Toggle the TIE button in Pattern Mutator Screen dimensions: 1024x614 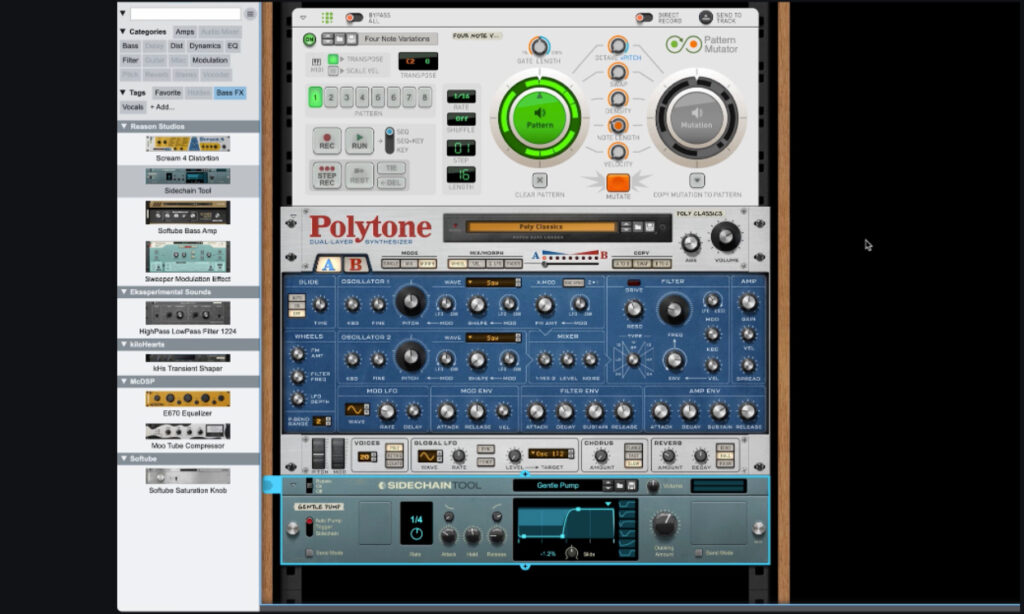click(x=391, y=169)
